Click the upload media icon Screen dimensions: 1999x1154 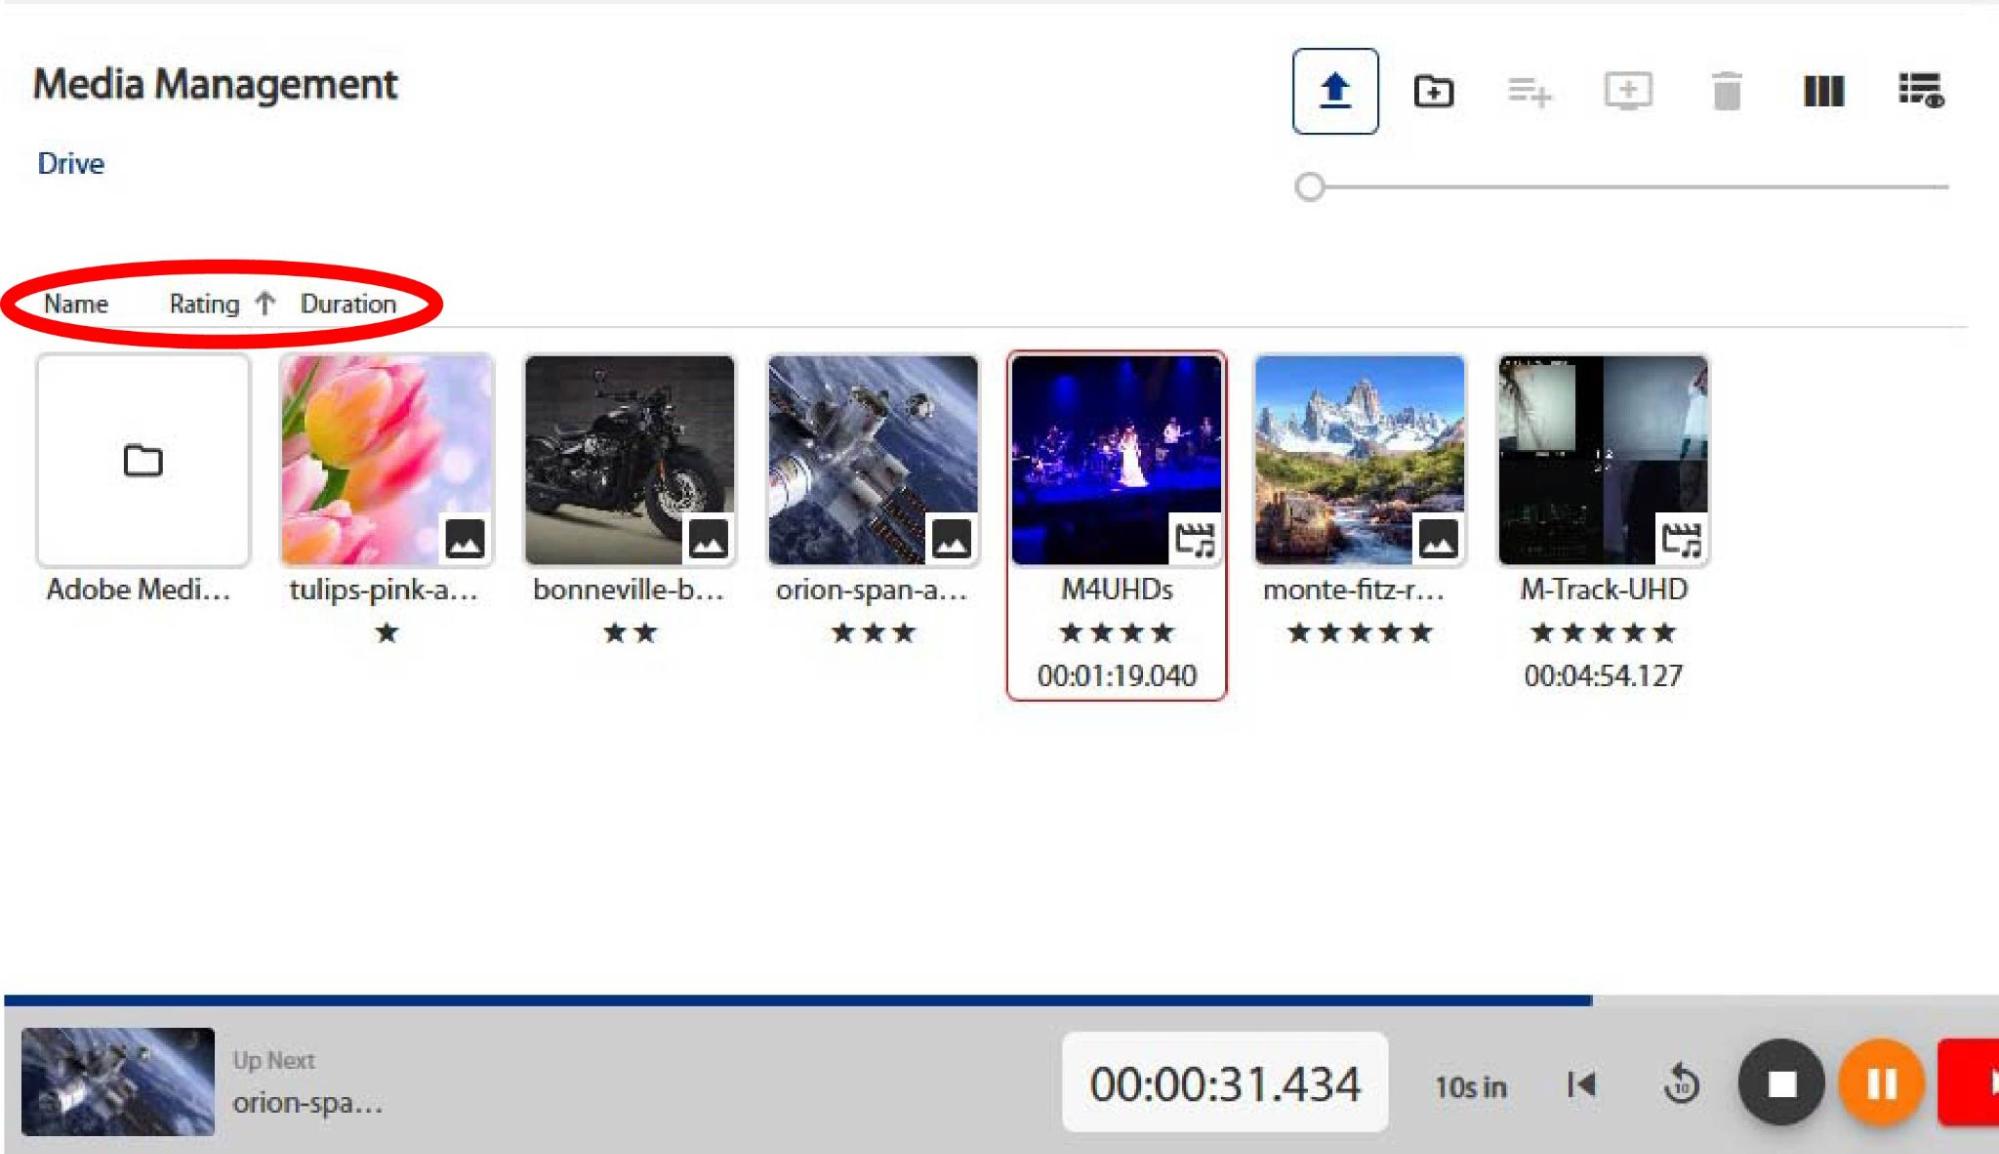click(1335, 91)
